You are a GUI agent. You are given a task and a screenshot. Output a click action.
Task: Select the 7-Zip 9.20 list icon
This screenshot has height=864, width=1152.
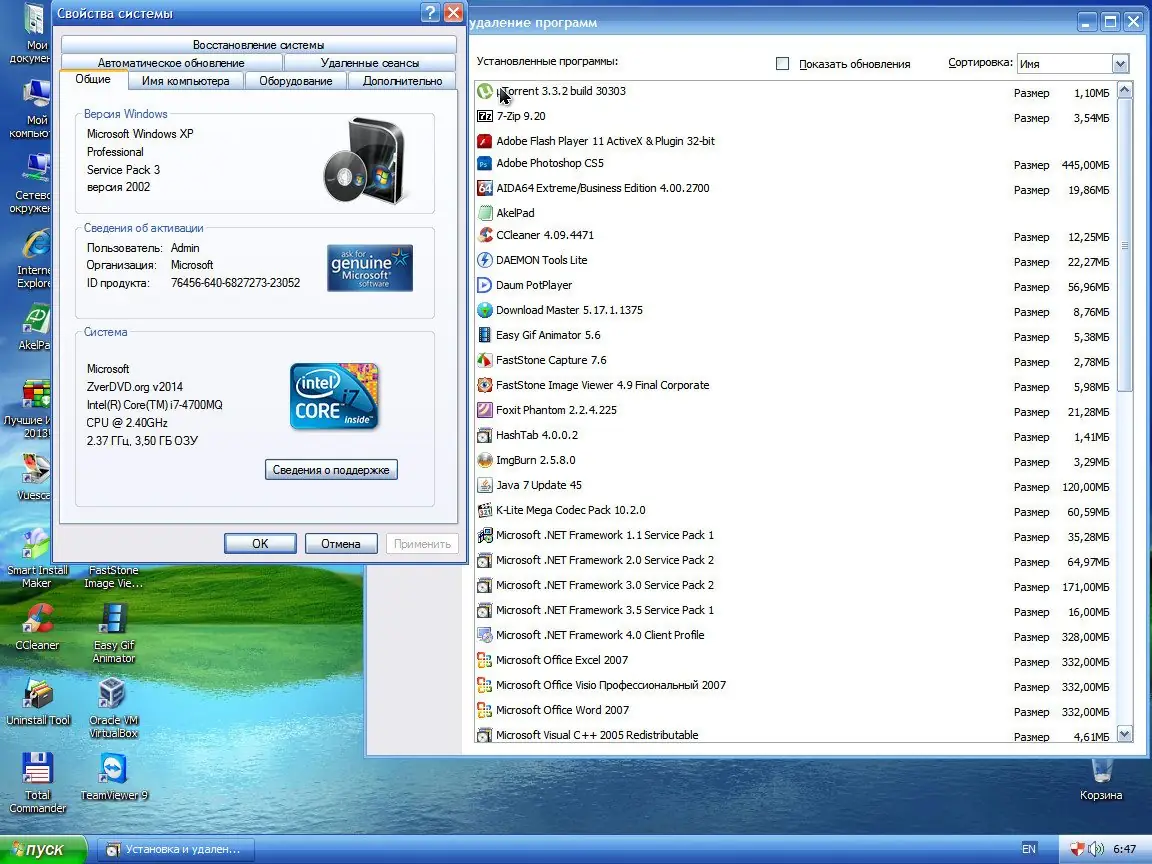(x=484, y=116)
